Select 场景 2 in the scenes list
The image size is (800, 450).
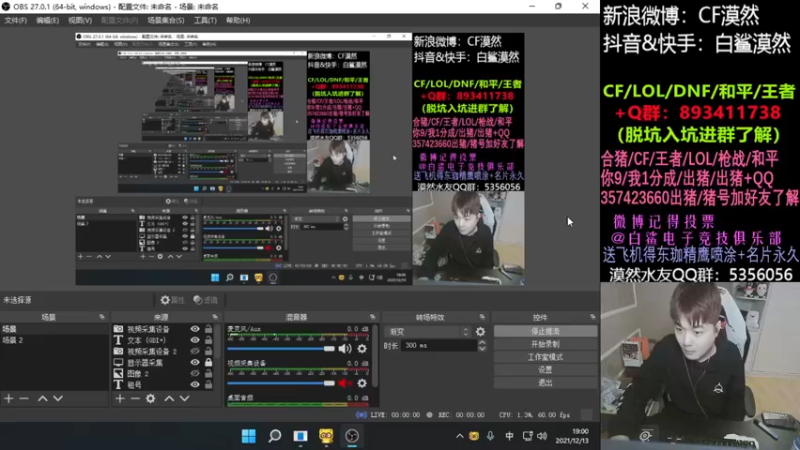[55, 340]
